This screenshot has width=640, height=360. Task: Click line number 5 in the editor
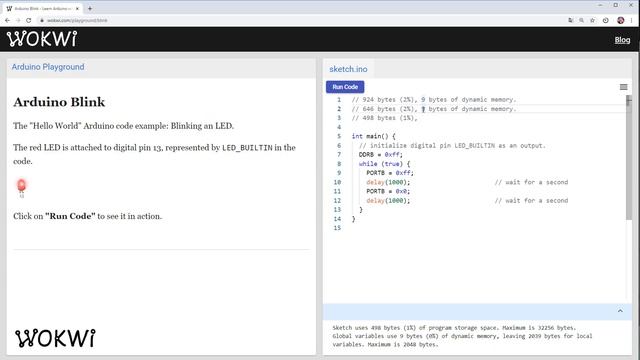tap(339, 136)
